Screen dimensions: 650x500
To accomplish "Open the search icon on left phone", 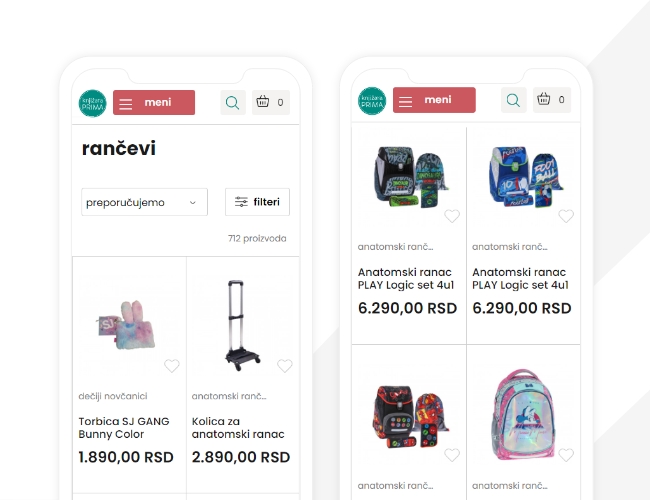I will click(x=233, y=102).
